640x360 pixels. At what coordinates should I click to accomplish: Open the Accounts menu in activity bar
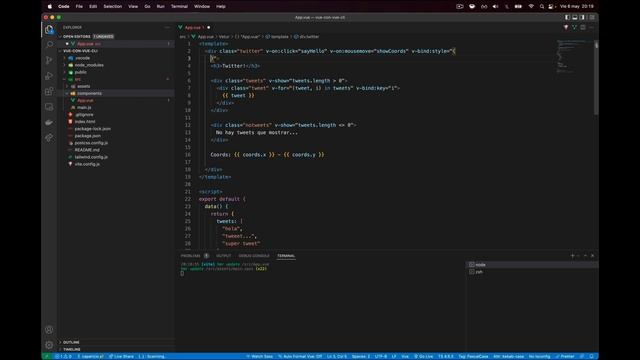click(49, 330)
